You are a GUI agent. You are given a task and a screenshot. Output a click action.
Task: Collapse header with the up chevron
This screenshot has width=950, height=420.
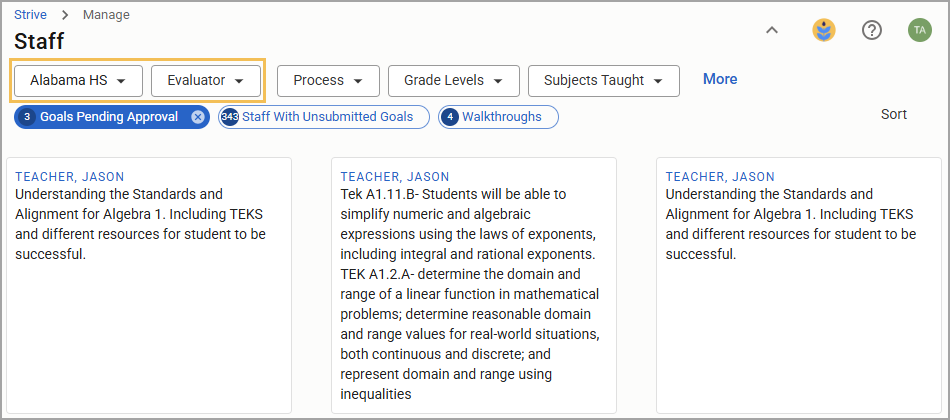tap(771, 30)
